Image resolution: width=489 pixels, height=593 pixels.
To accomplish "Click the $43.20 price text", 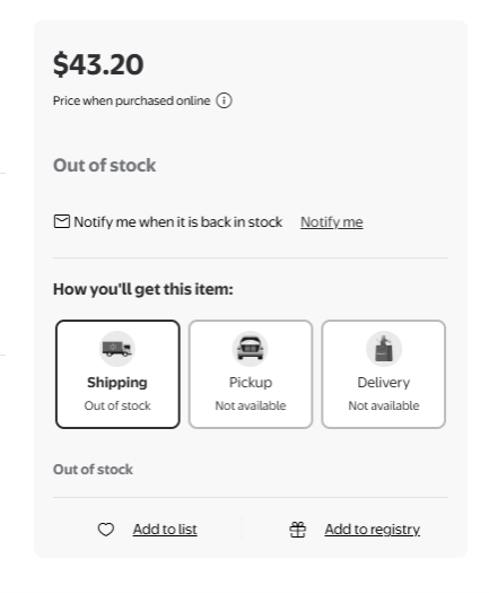I will pos(98,64).
